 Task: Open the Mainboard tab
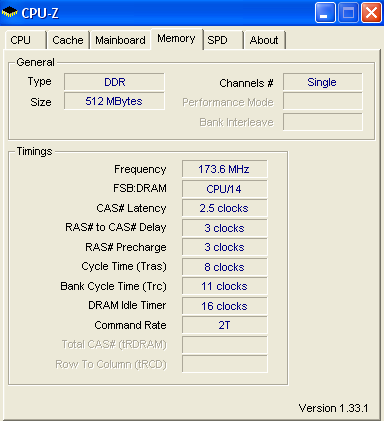tap(120, 40)
